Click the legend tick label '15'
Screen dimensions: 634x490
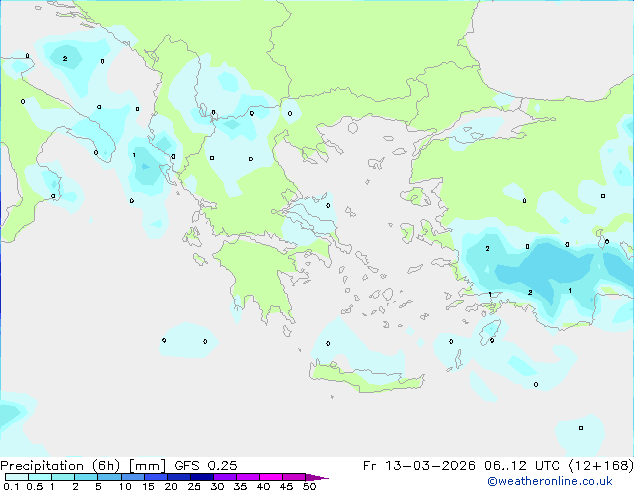(x=148, y=486)
